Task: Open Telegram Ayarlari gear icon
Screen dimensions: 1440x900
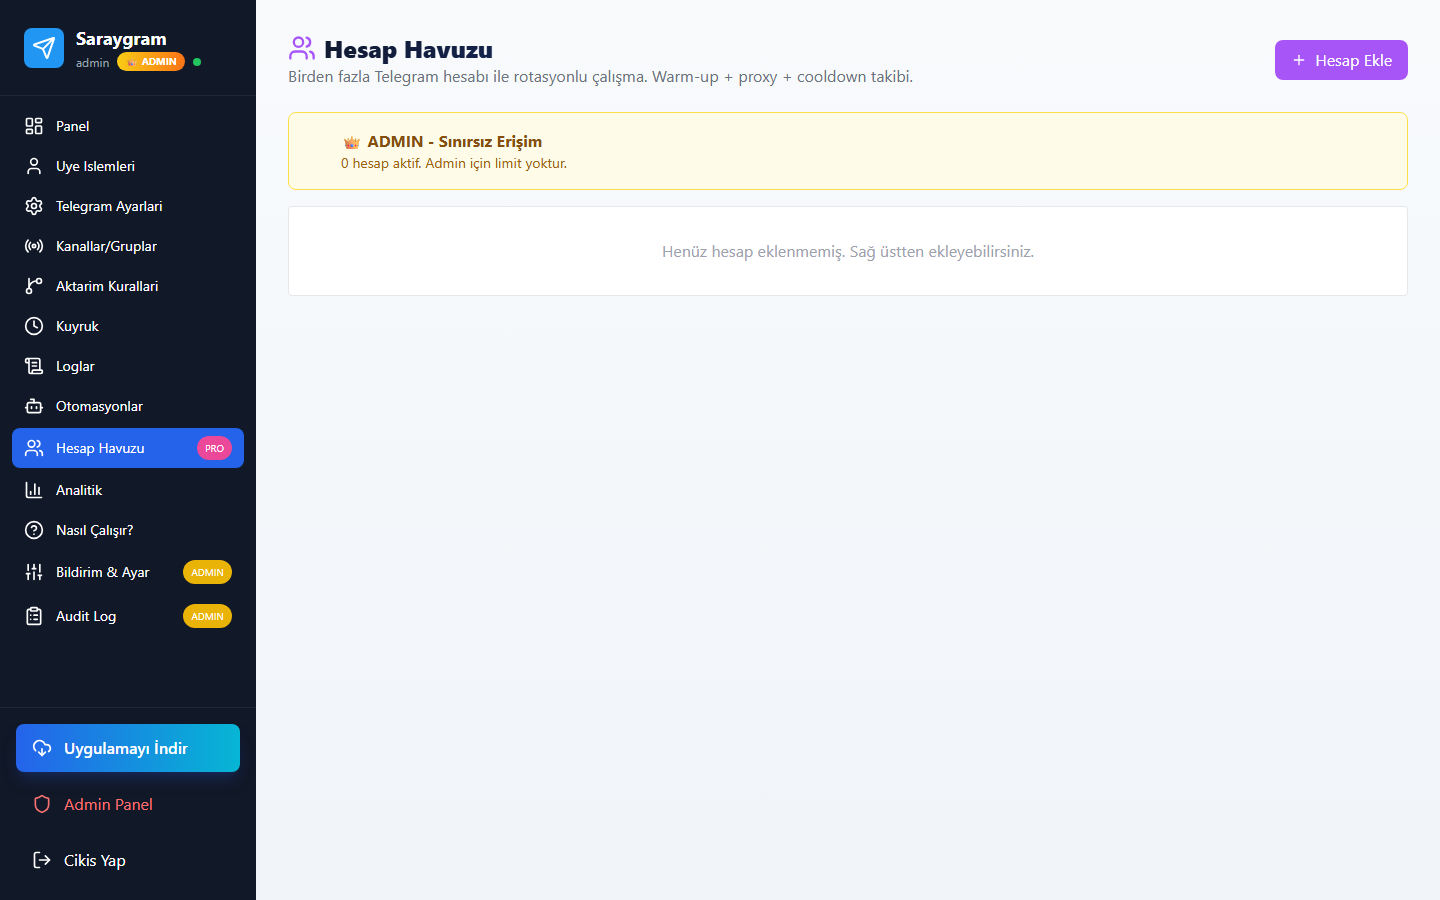Action: (x=34, y=206)
